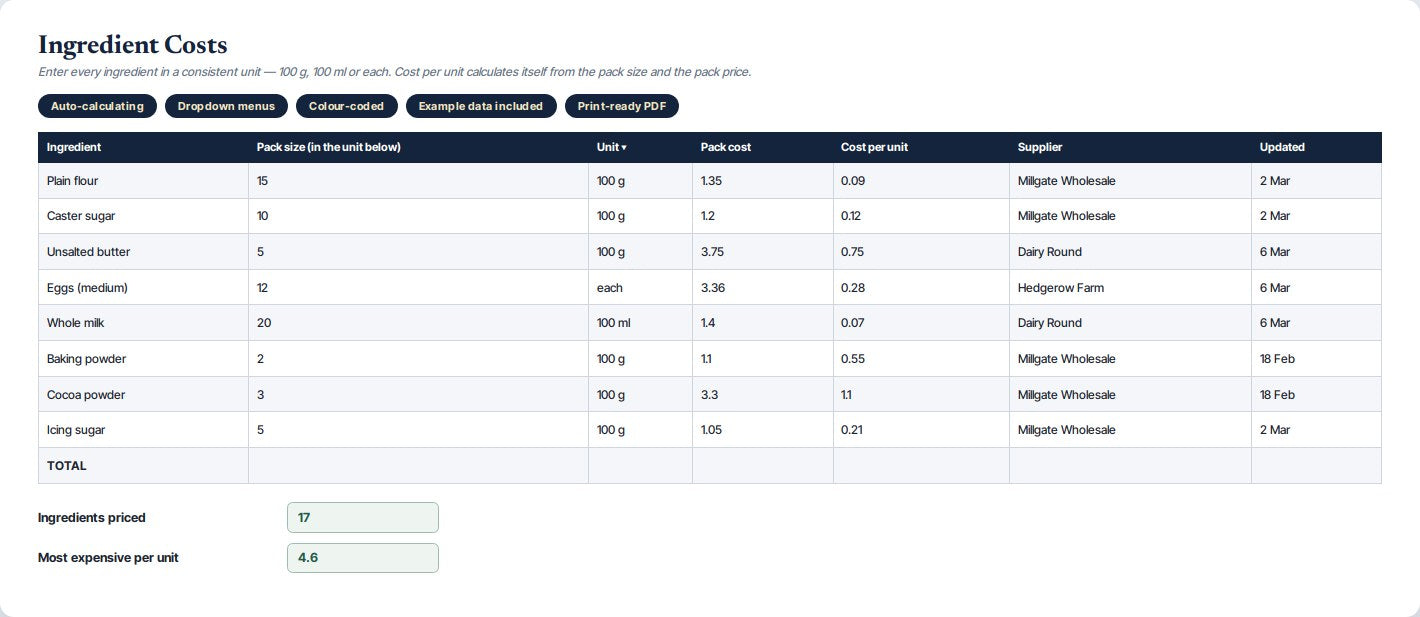Image resolution: width=1420 pixels, height=617 pixels.
Task: Click the Pack size column header
Action: pos(418,147)
